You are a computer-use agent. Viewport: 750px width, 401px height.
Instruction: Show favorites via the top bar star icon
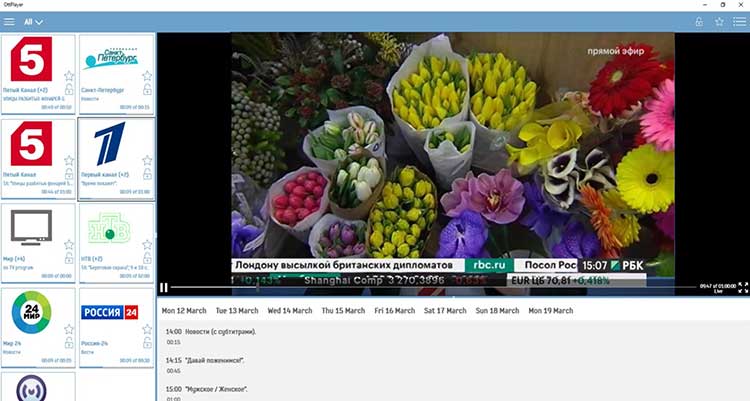point(719,22)
